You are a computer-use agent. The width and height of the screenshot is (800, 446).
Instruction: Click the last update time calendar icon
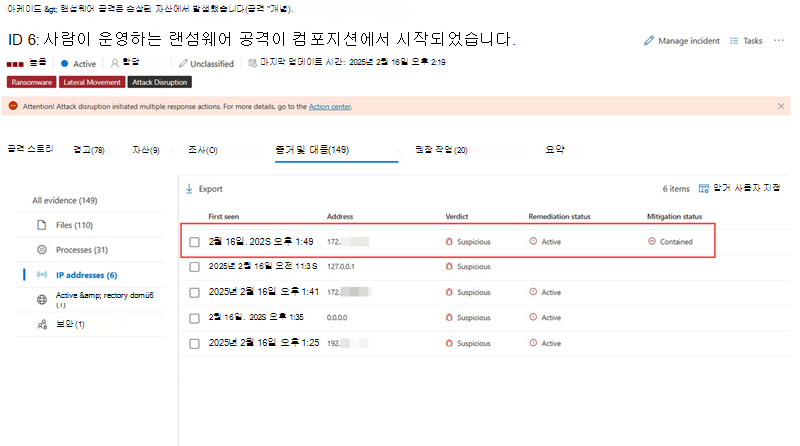(252, 63)
